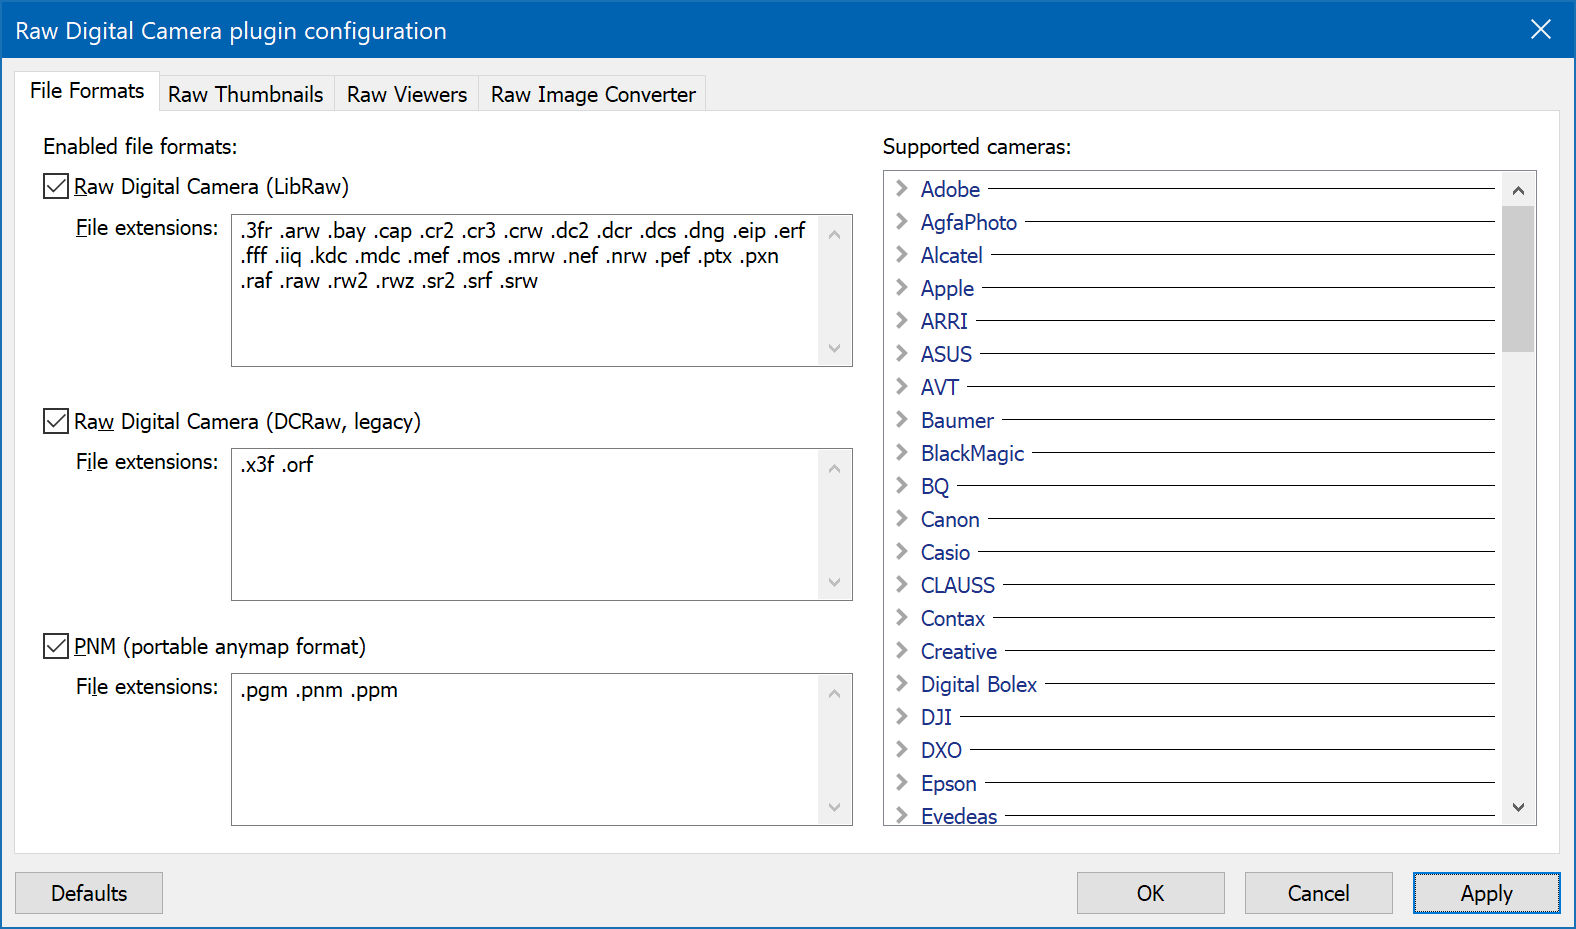
Task: Expand the CLAUSS camera group
Action: click(901, 584)
